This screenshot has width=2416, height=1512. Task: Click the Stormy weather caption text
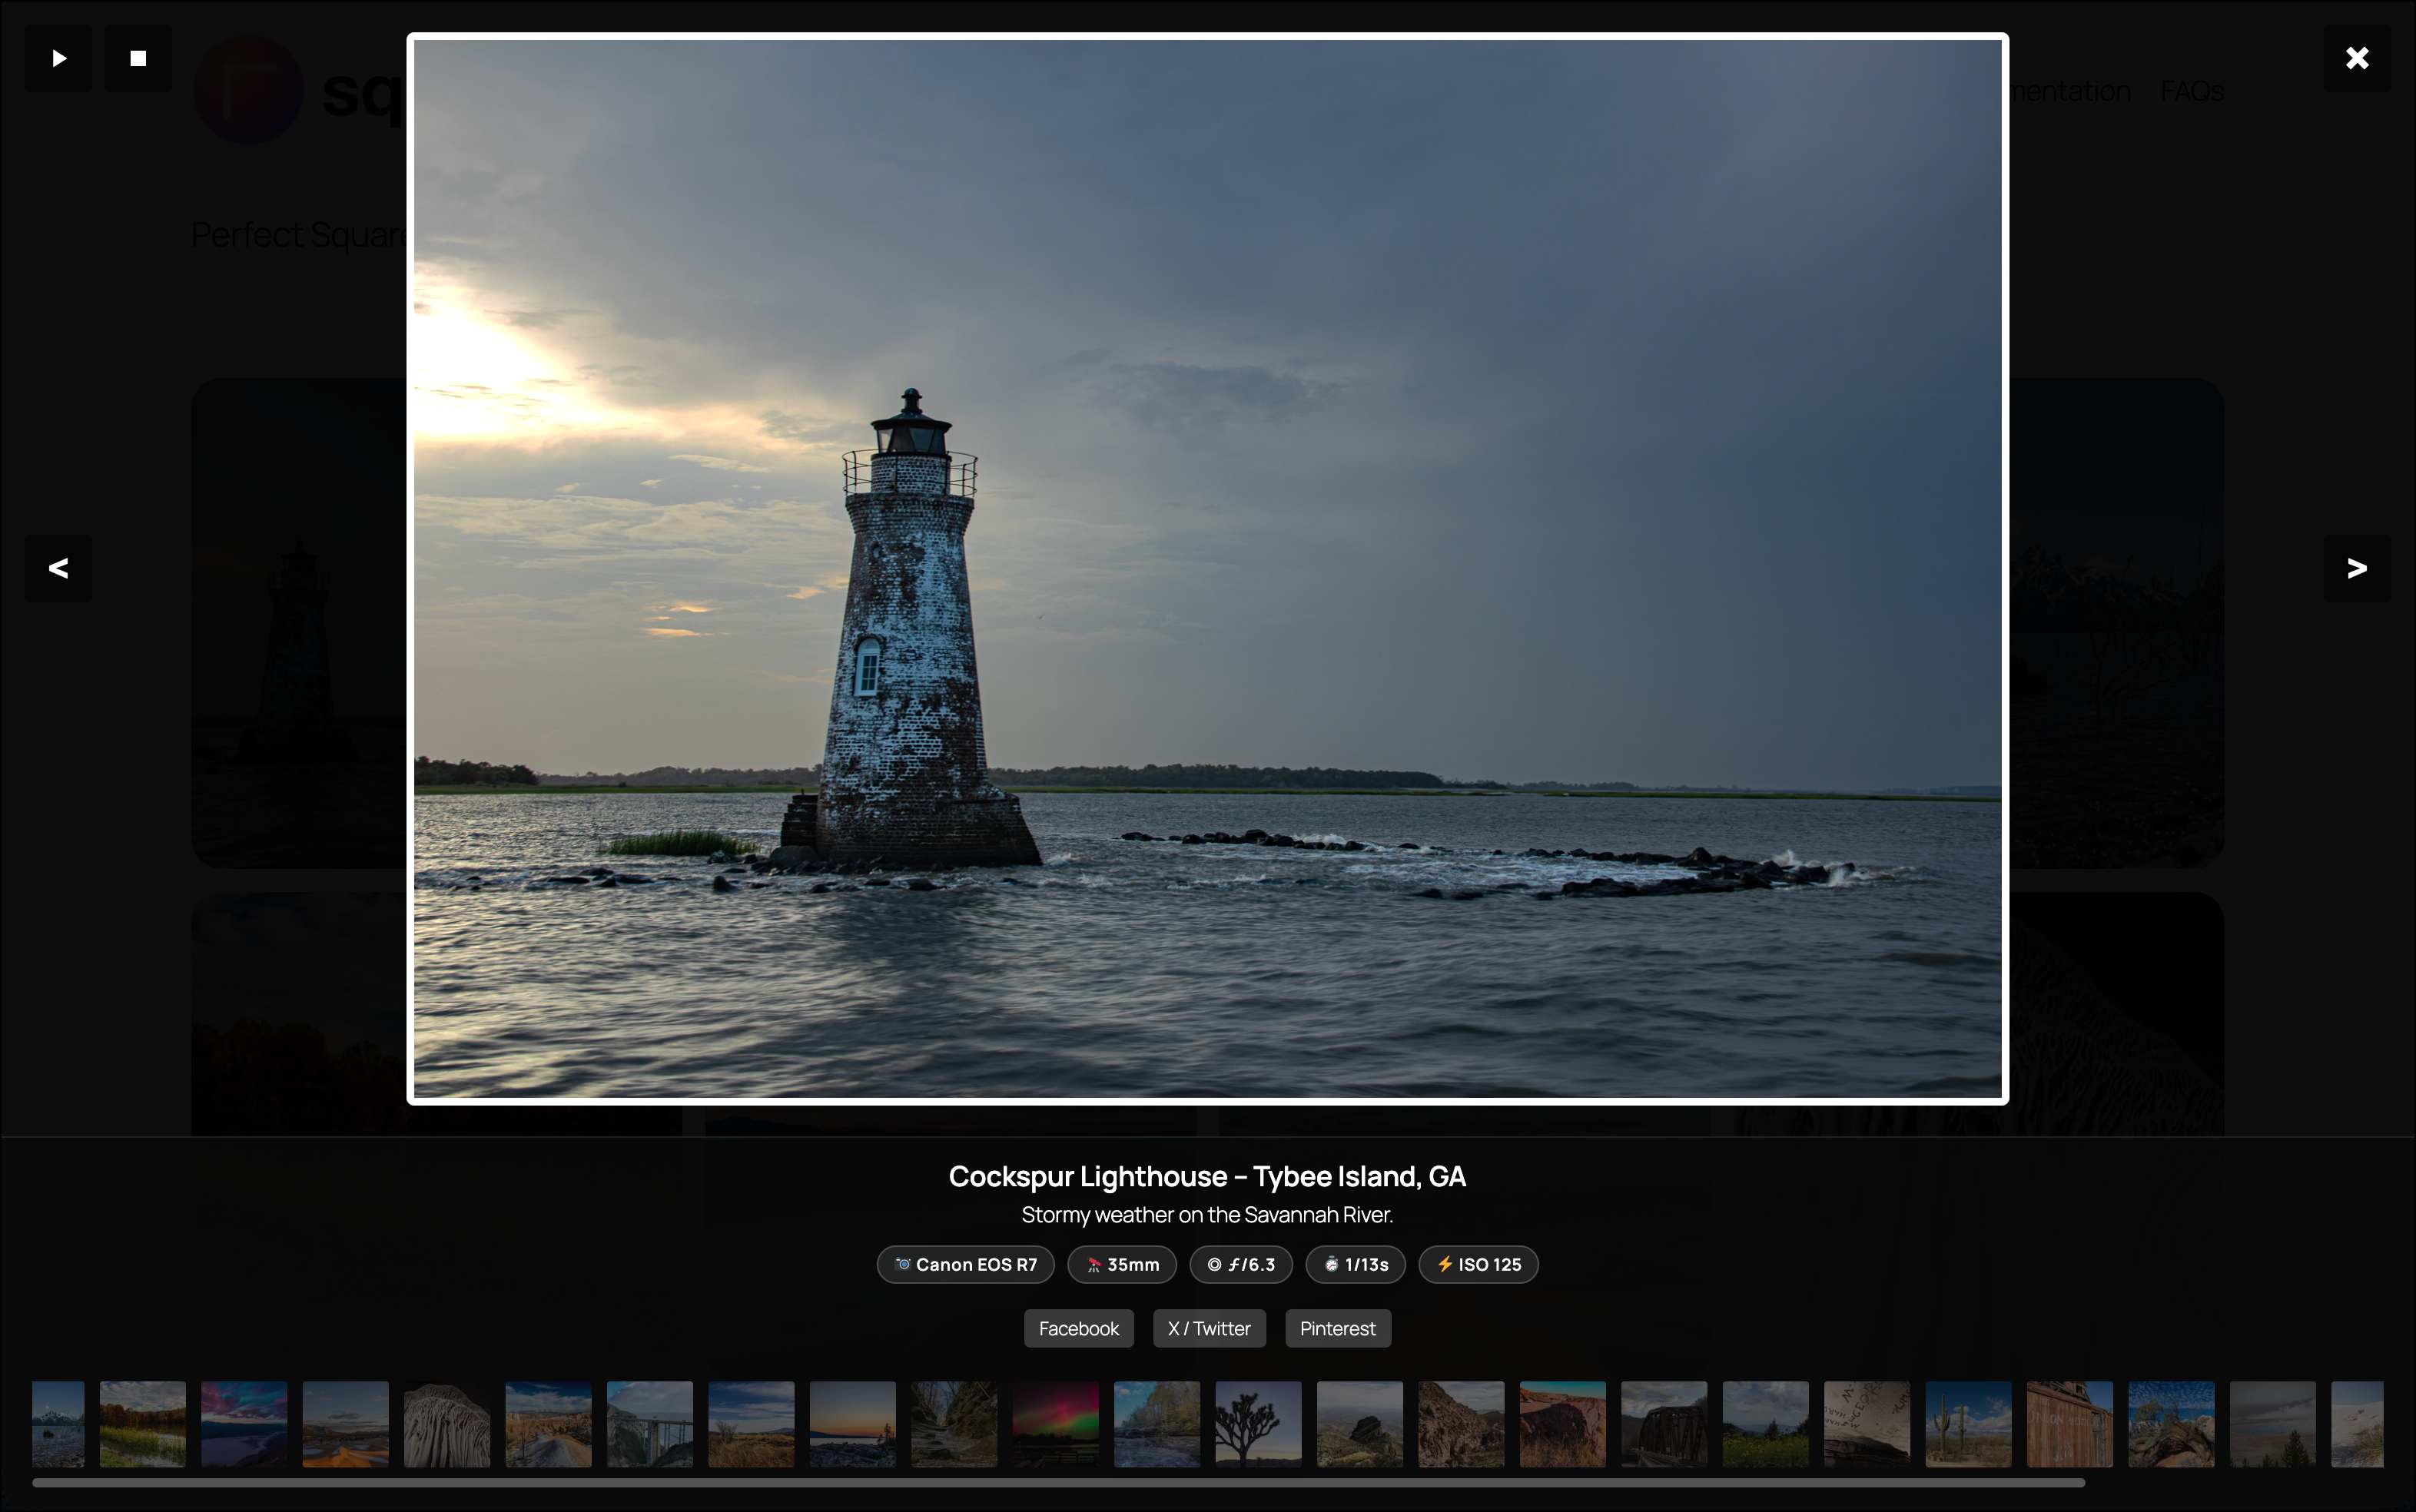pos(1207,1215)
